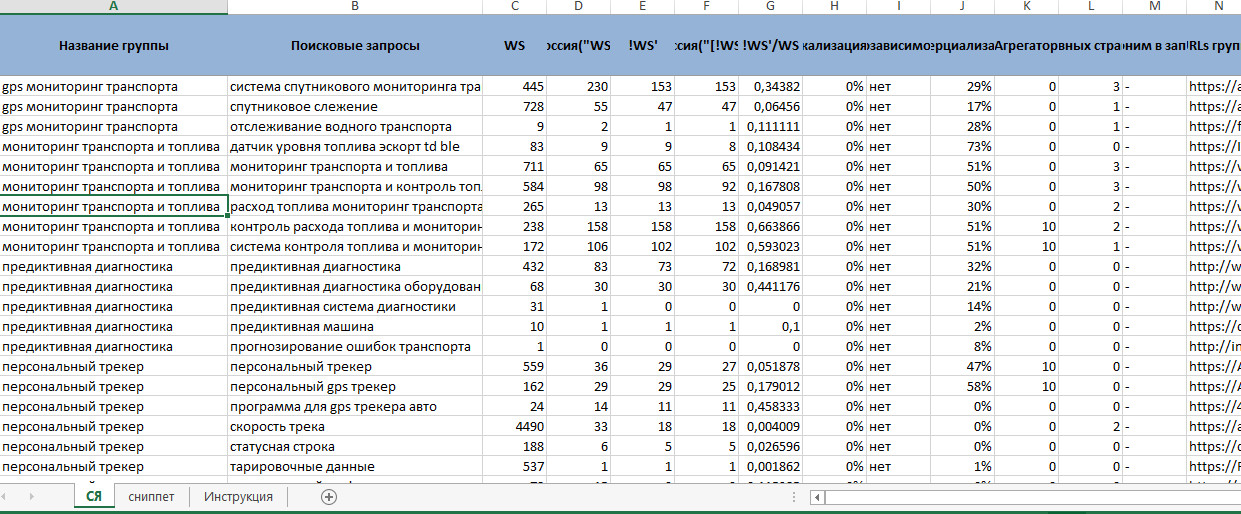Select cell 'статусная строка'
Viewport: 1241px width, 514px height.
click(355, 447)
